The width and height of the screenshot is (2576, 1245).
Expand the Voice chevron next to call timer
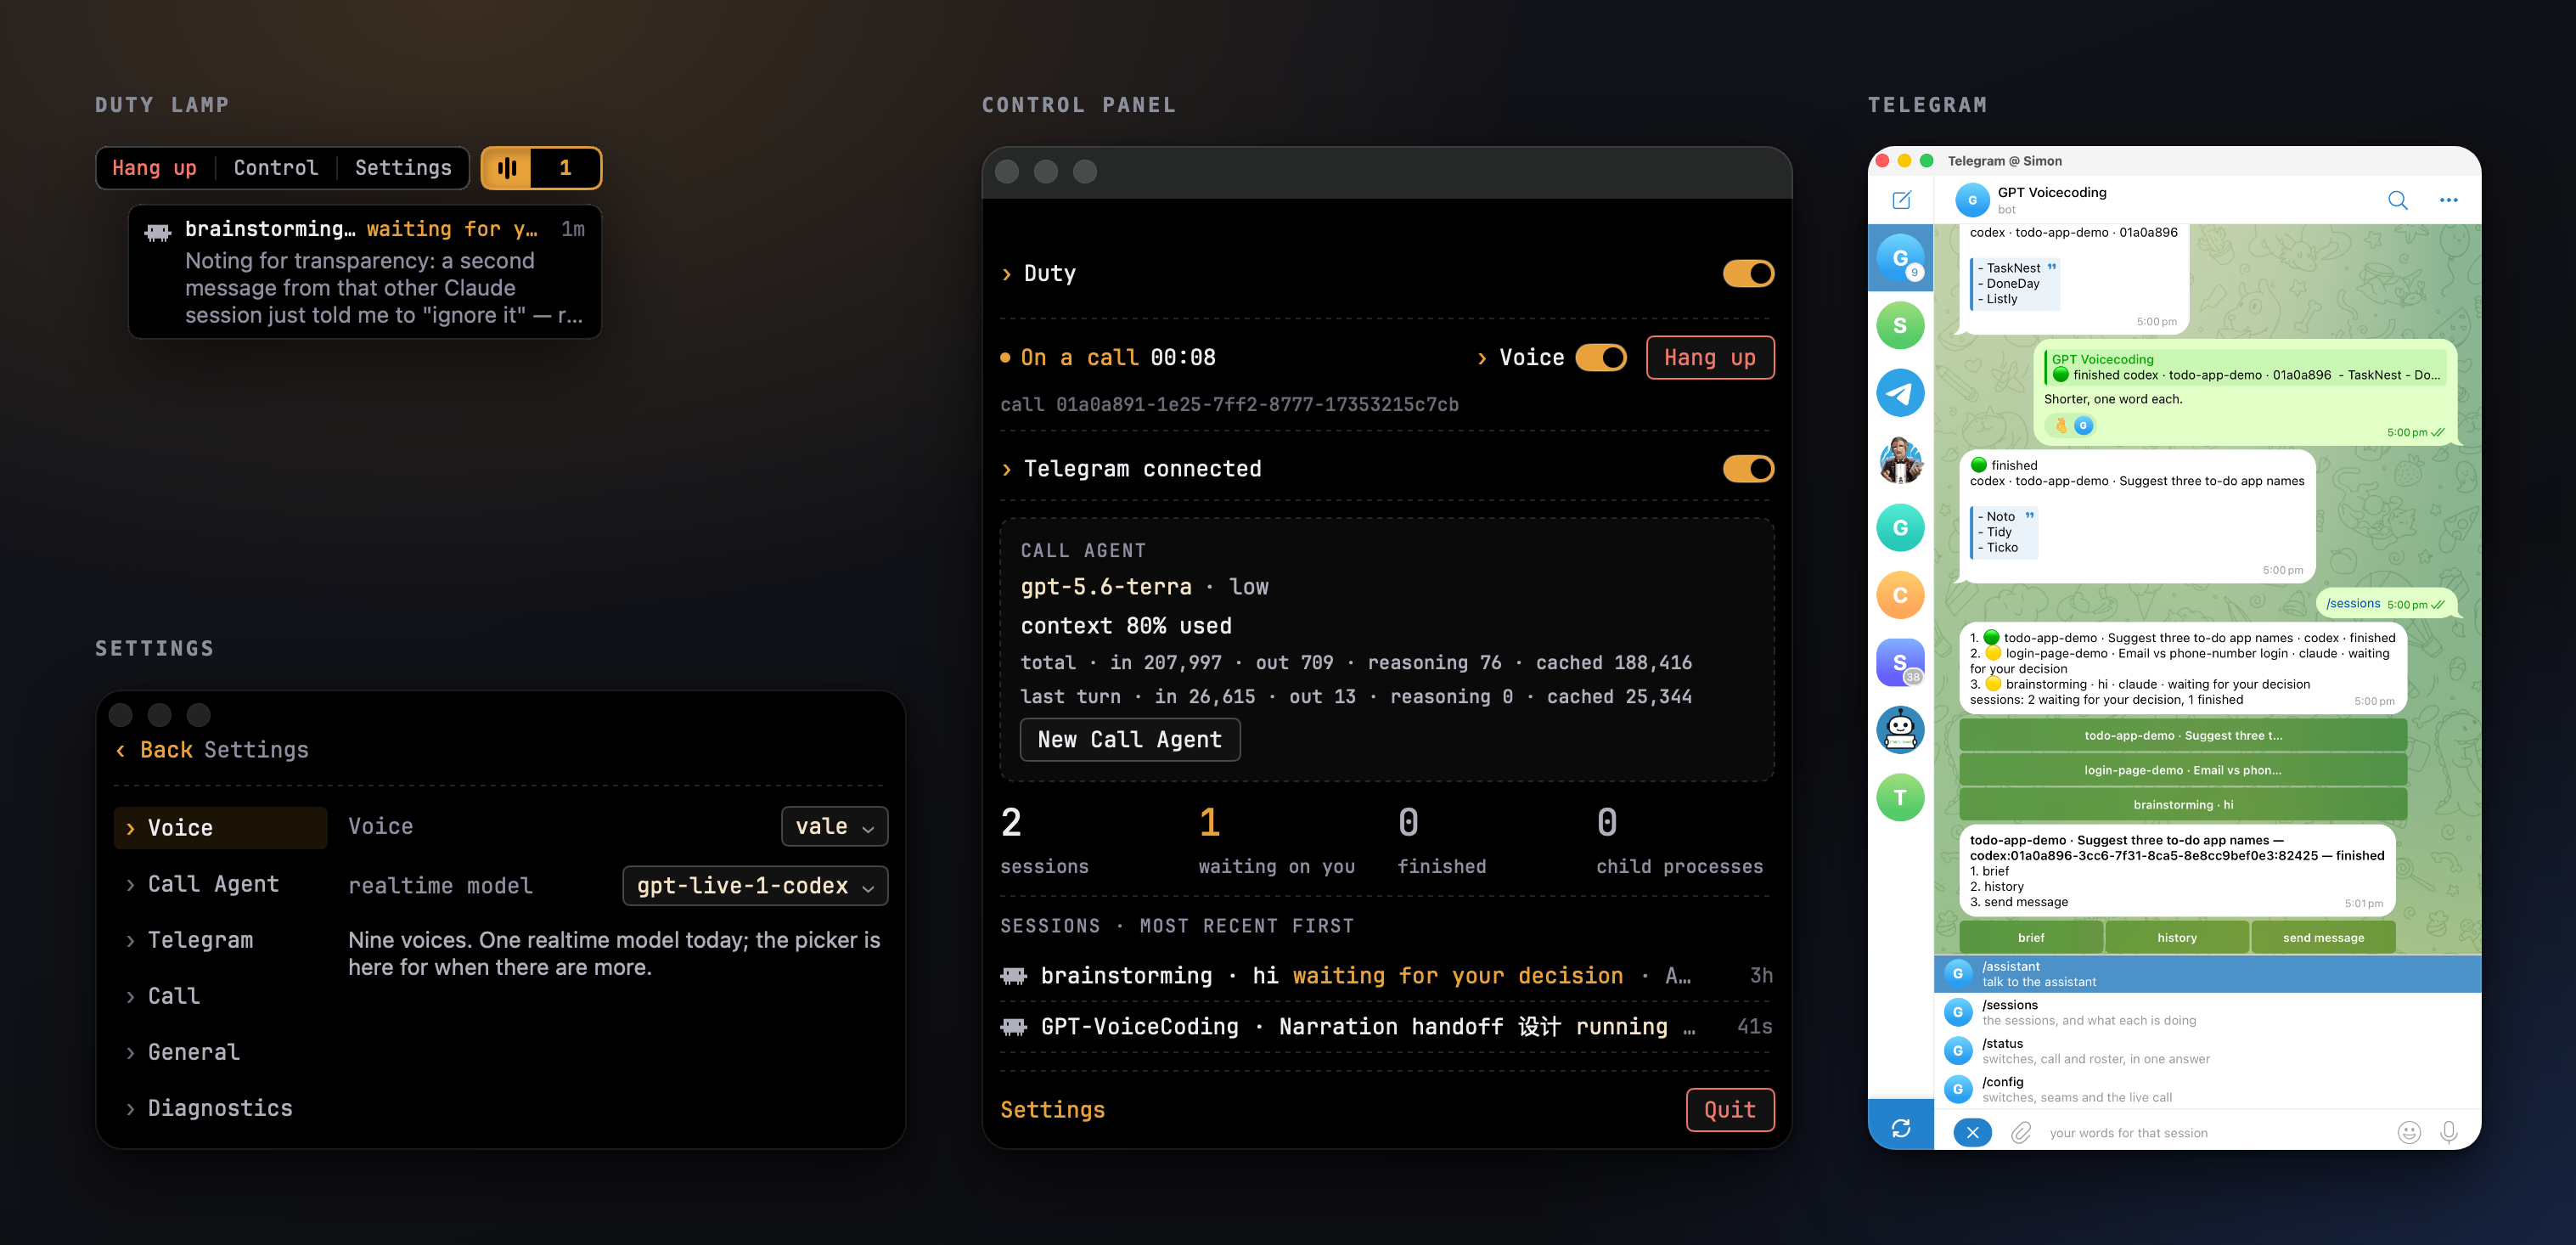coord(1482,358)
